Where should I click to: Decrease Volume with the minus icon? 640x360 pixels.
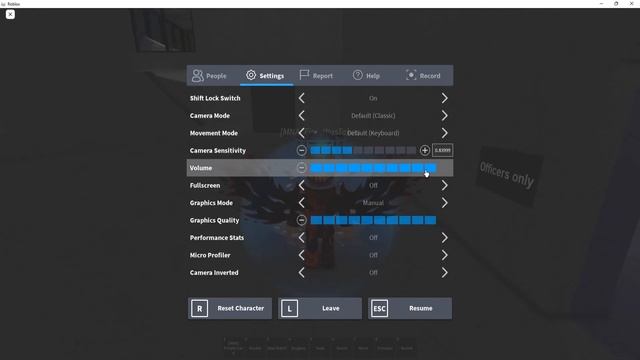point(301,168)
